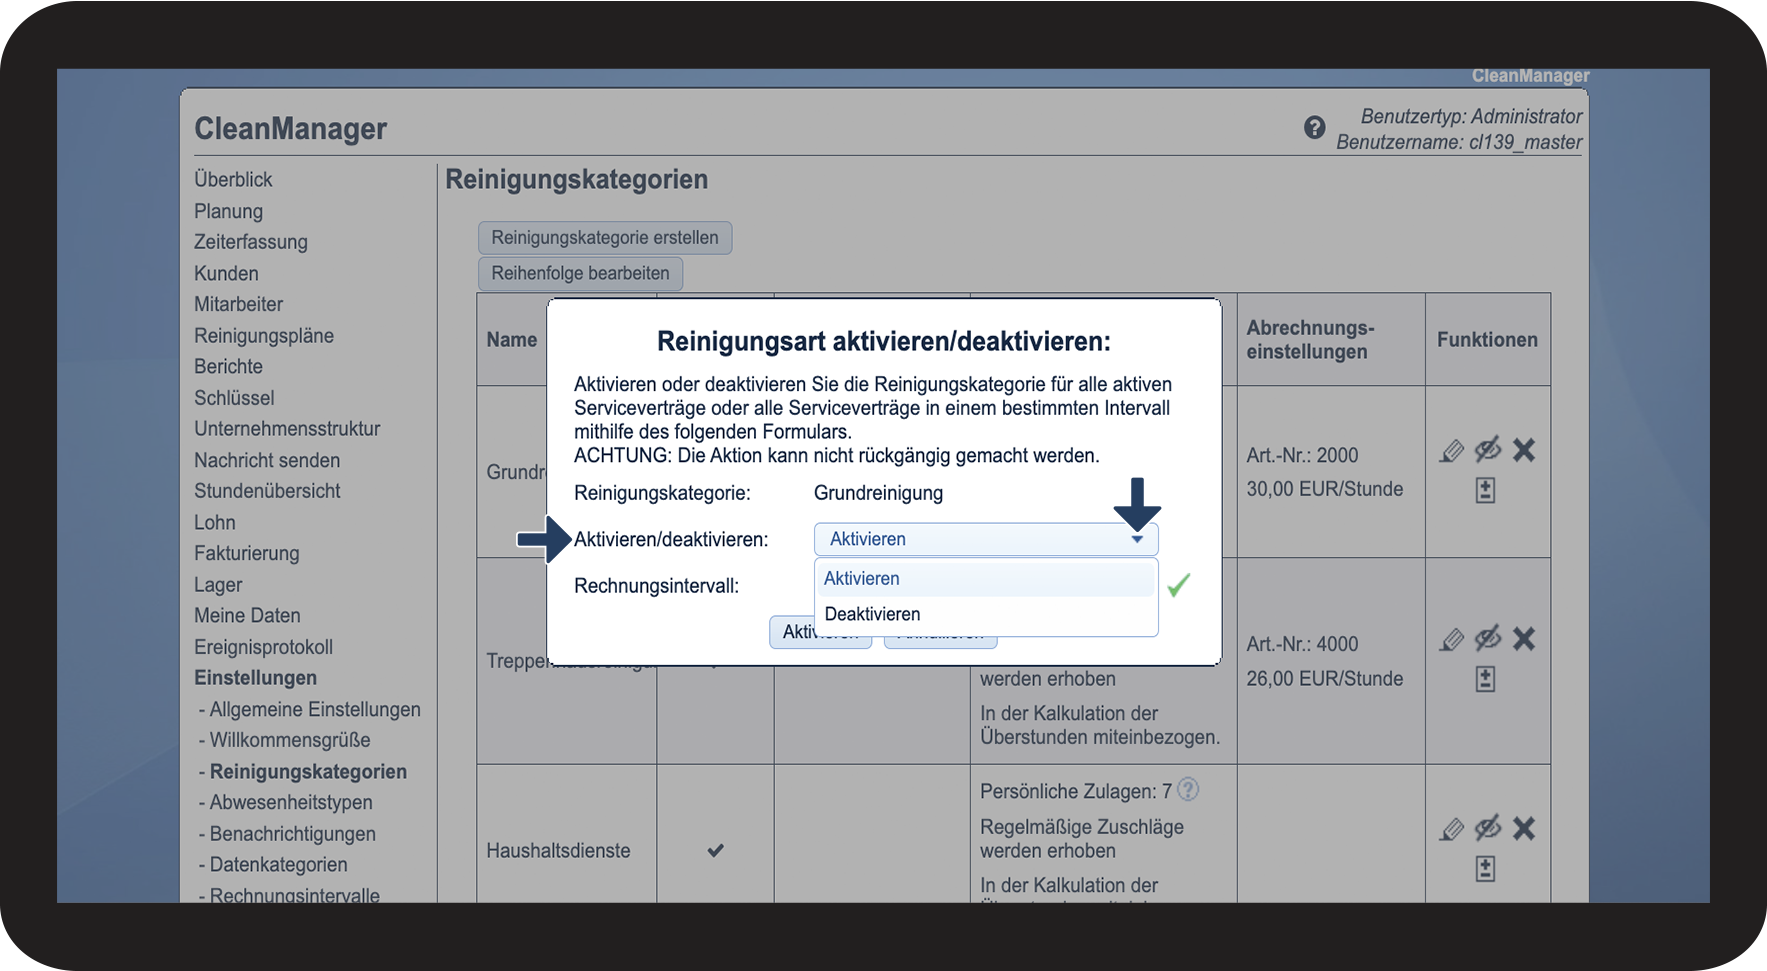This screenshot has height=971, width=1767.
Task: Go to Meine Daten
Action: click(247, 616)
